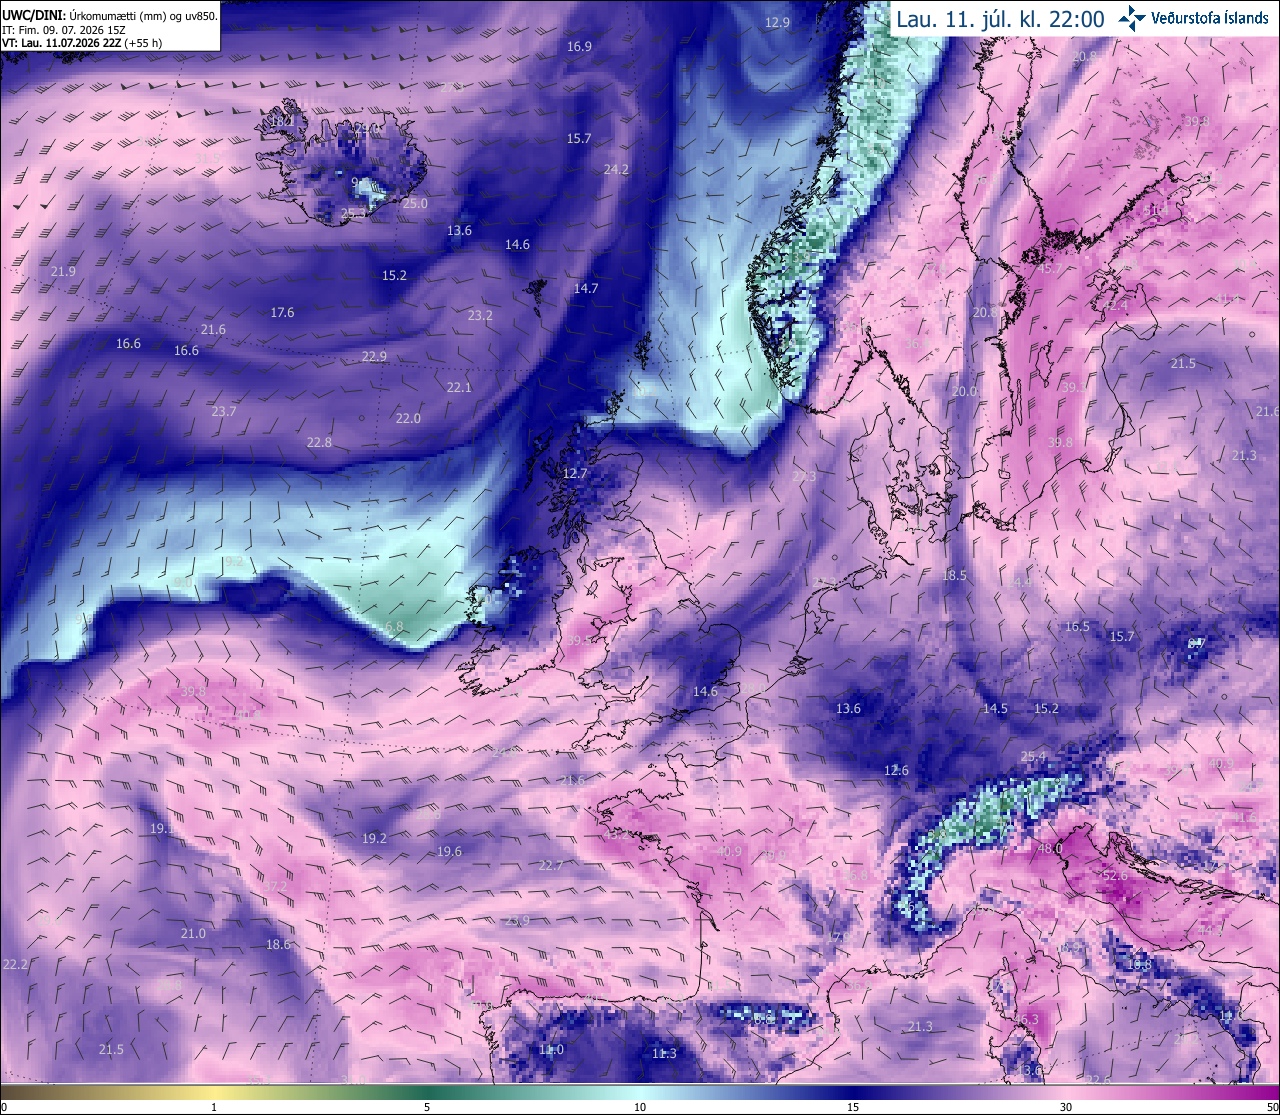Click the 27.3 value in the North Sea

click(804, 477)
